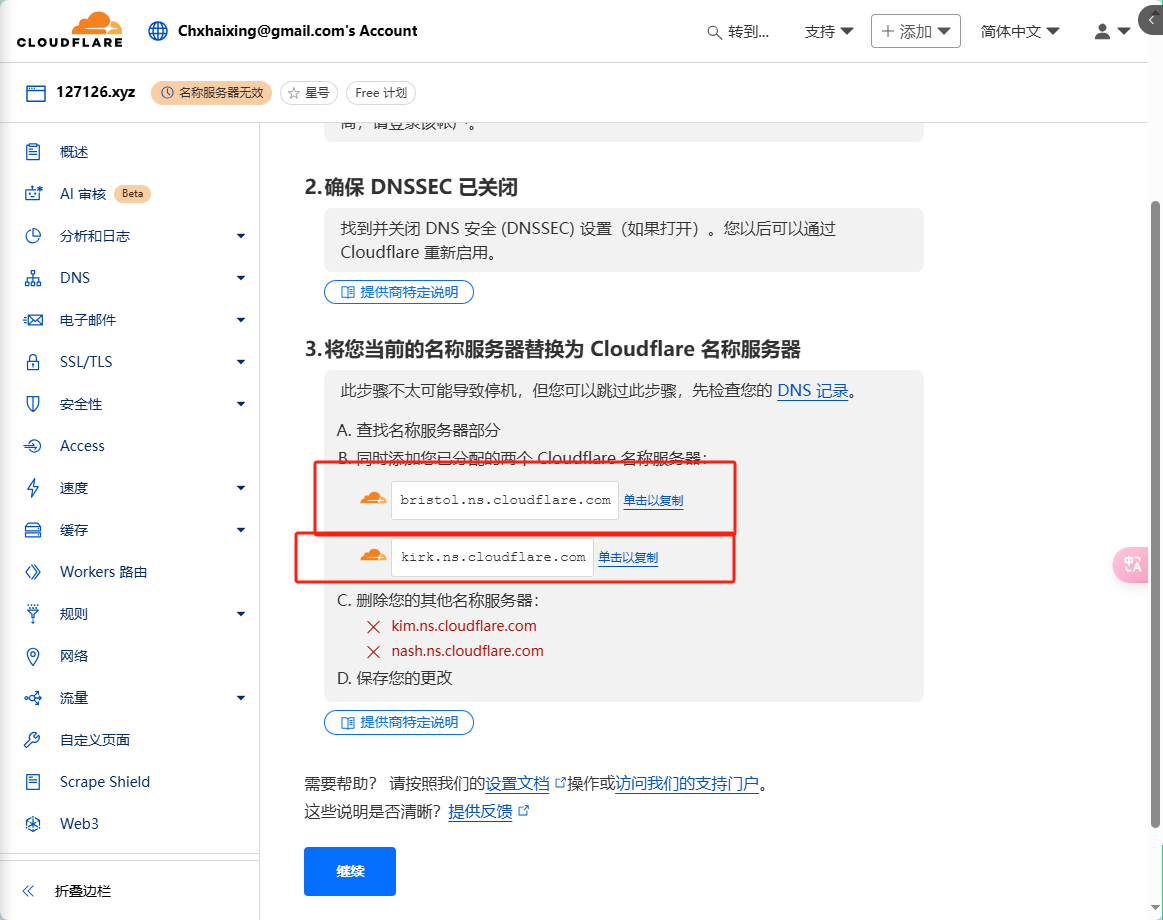This screenshot has height=920, width=1163.
Task: Expand the 规则 submenu arrow
Action: point(240,614)
